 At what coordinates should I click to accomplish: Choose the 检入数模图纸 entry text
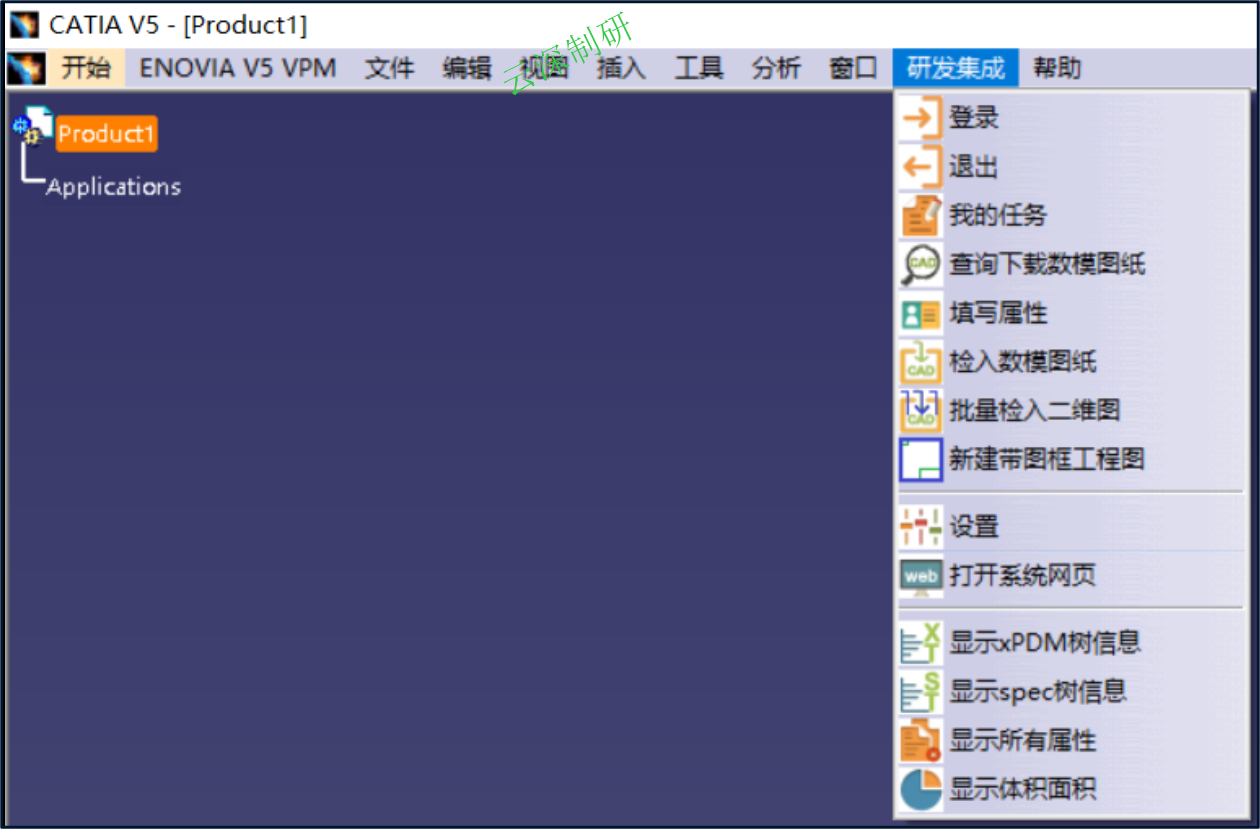pos(1023,361)
